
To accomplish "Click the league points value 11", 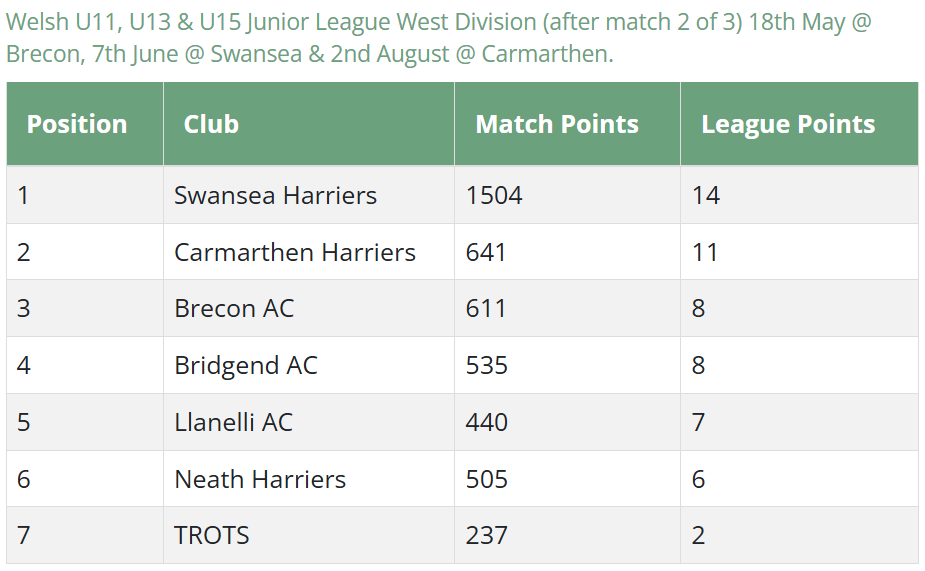I will click(x=705, y=252).
